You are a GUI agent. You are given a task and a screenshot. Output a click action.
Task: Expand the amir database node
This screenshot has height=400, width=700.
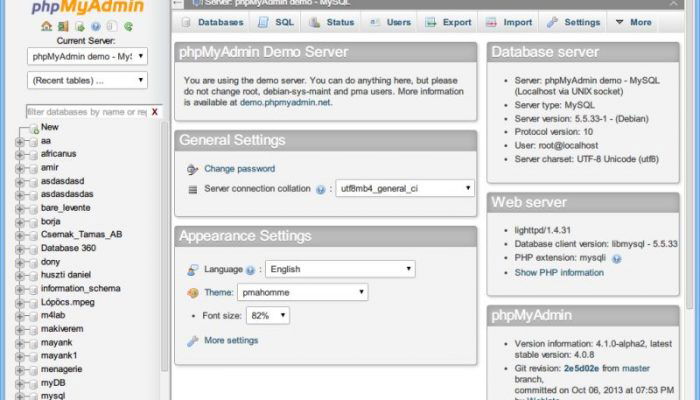(x=20, y=169)
